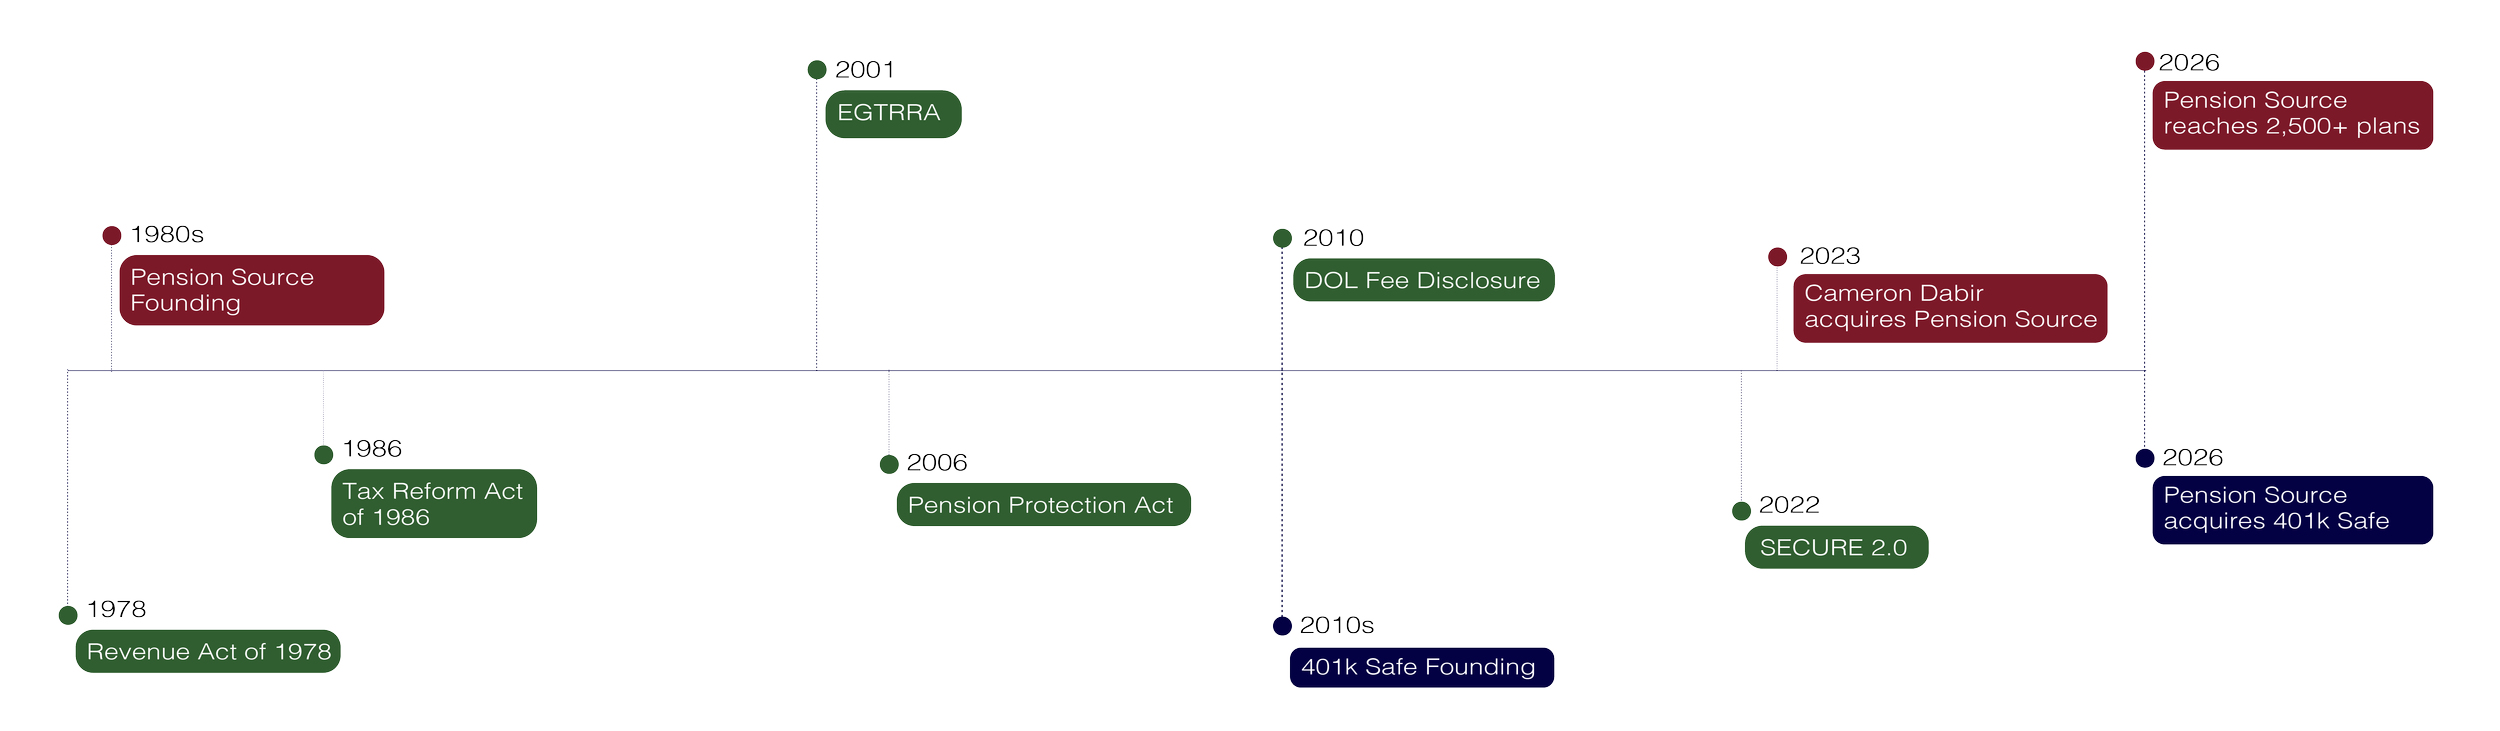Select Pension Source reaches 2,500+ plans label

point(2292,115)
